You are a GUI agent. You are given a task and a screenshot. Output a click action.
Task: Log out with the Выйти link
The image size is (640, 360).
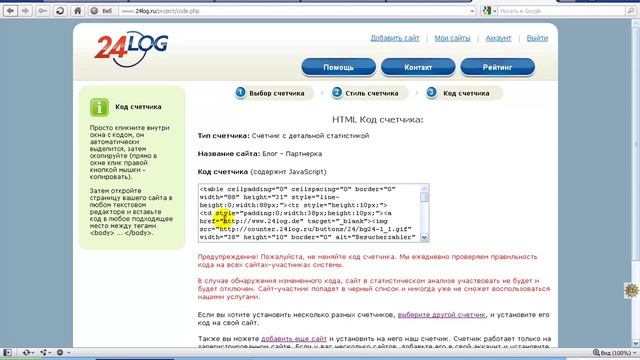[x=537, y=38]
